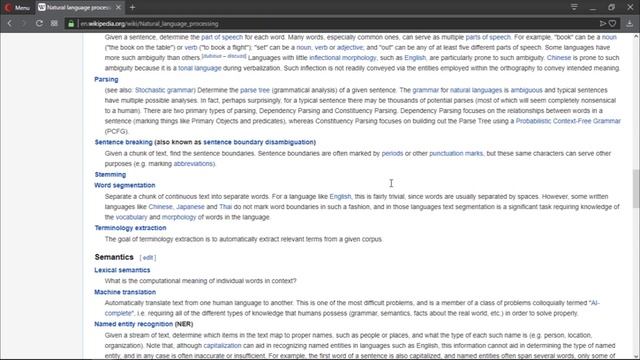Click the 'Terminology extraction' link

tap(130, 228)
